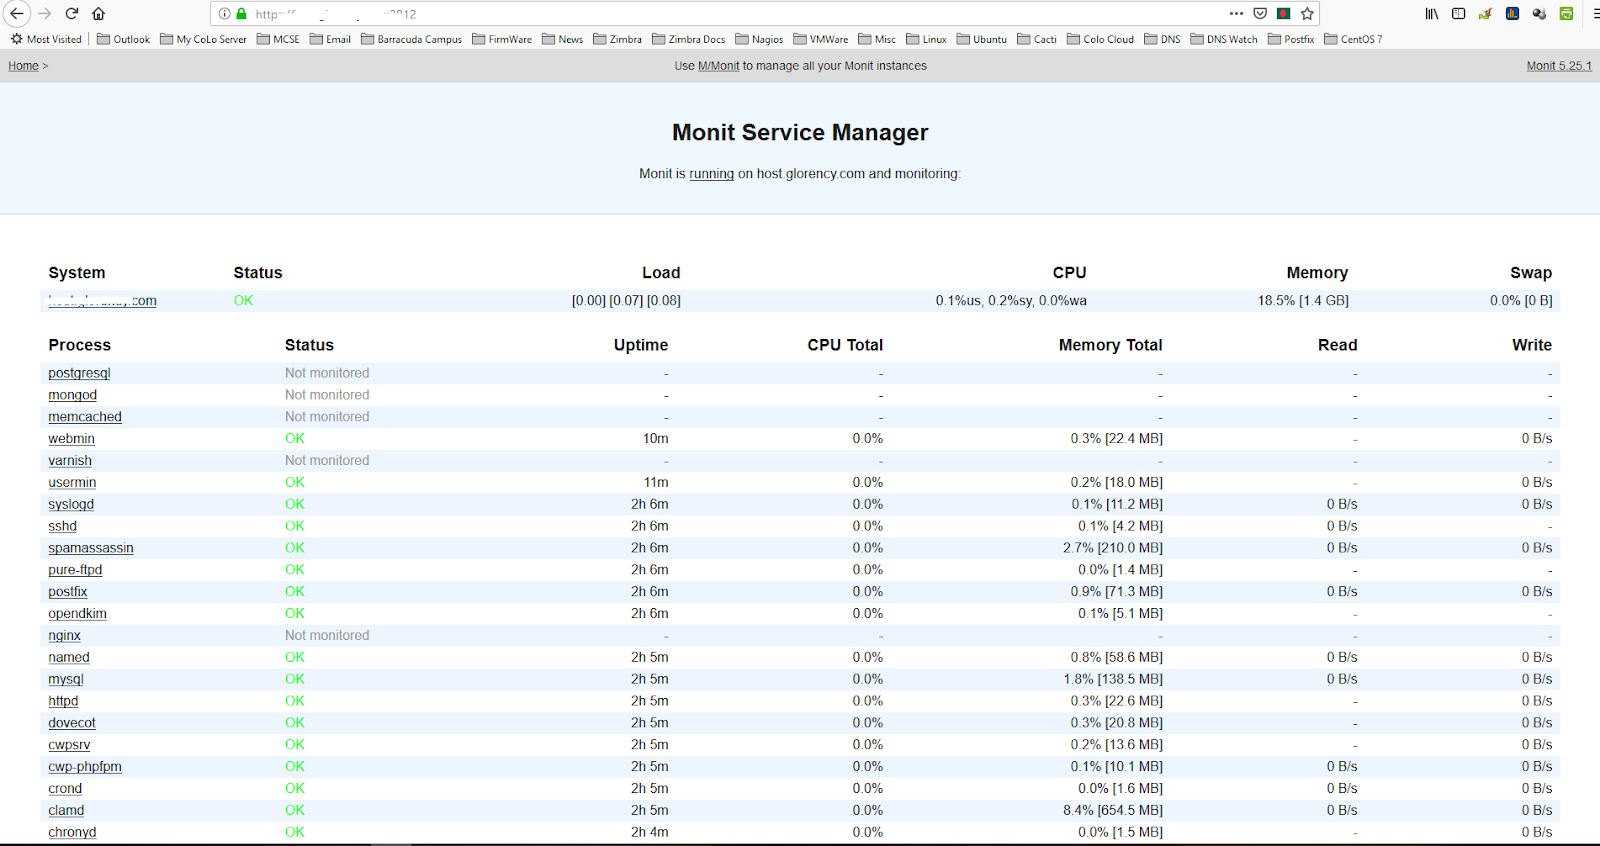Open the pure-ftpd process link

[x=75, y=570]
